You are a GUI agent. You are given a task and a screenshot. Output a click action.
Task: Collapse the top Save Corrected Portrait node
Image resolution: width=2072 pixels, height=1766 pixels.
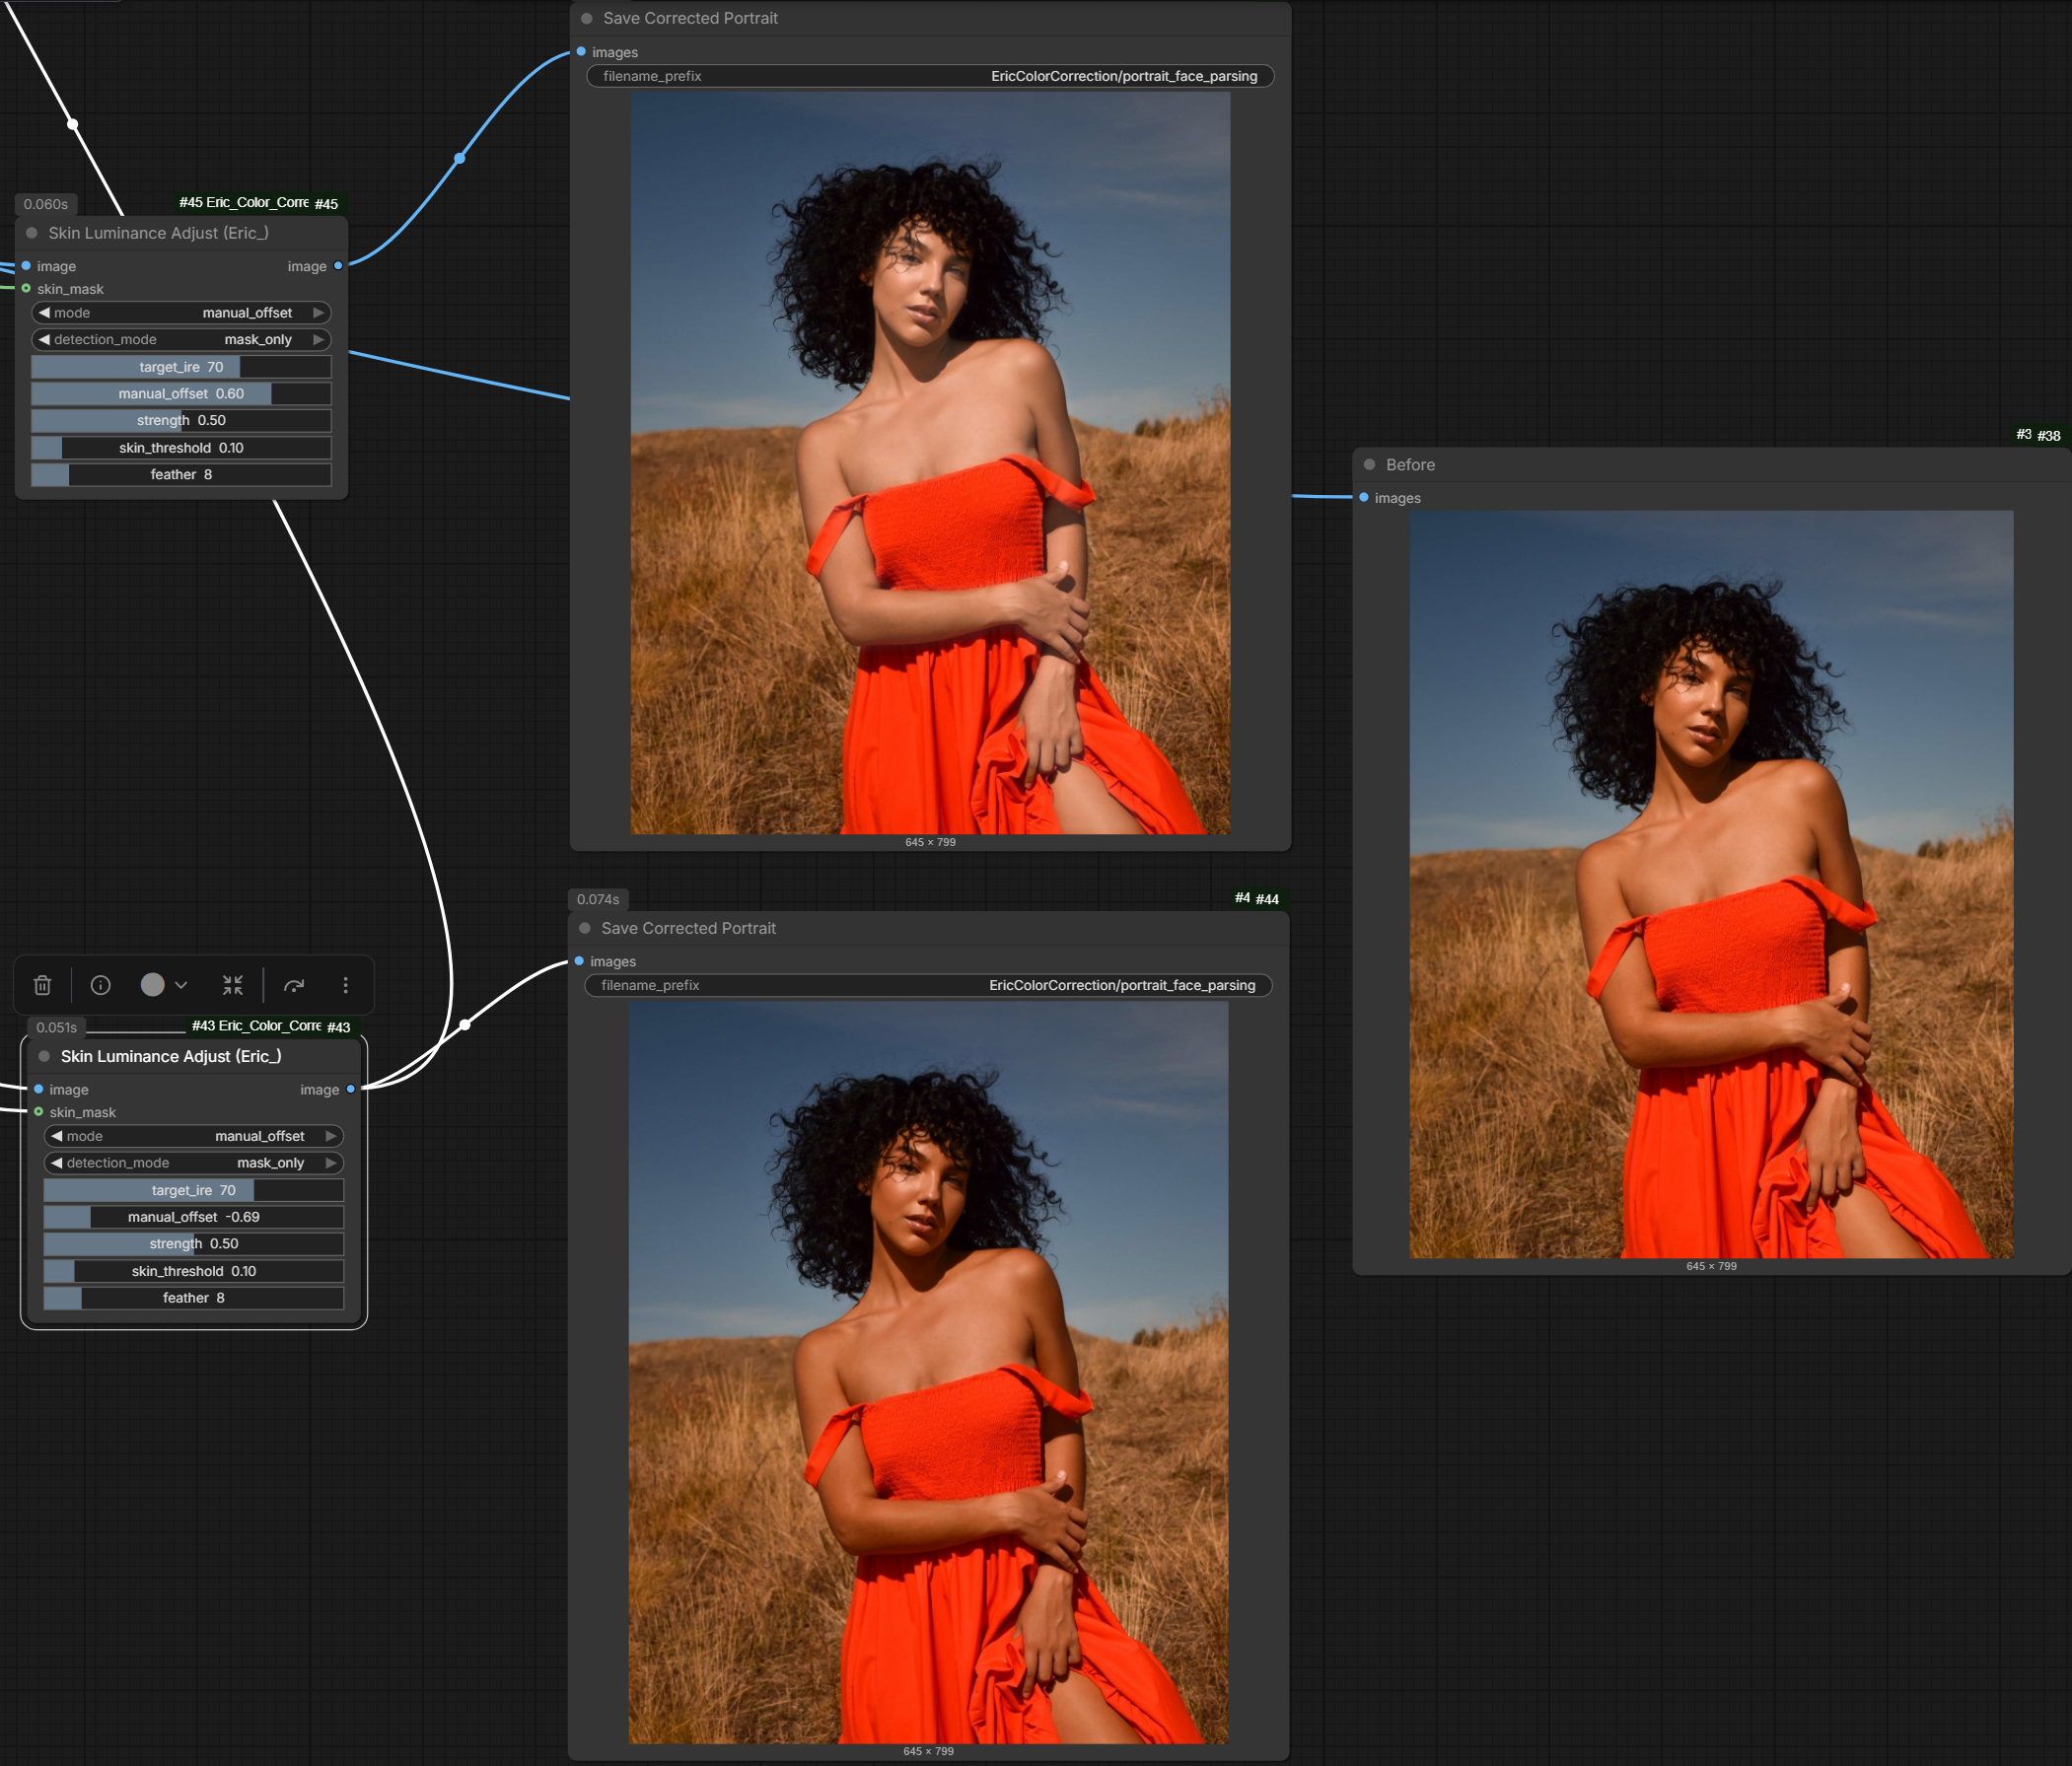coord(587,18)
